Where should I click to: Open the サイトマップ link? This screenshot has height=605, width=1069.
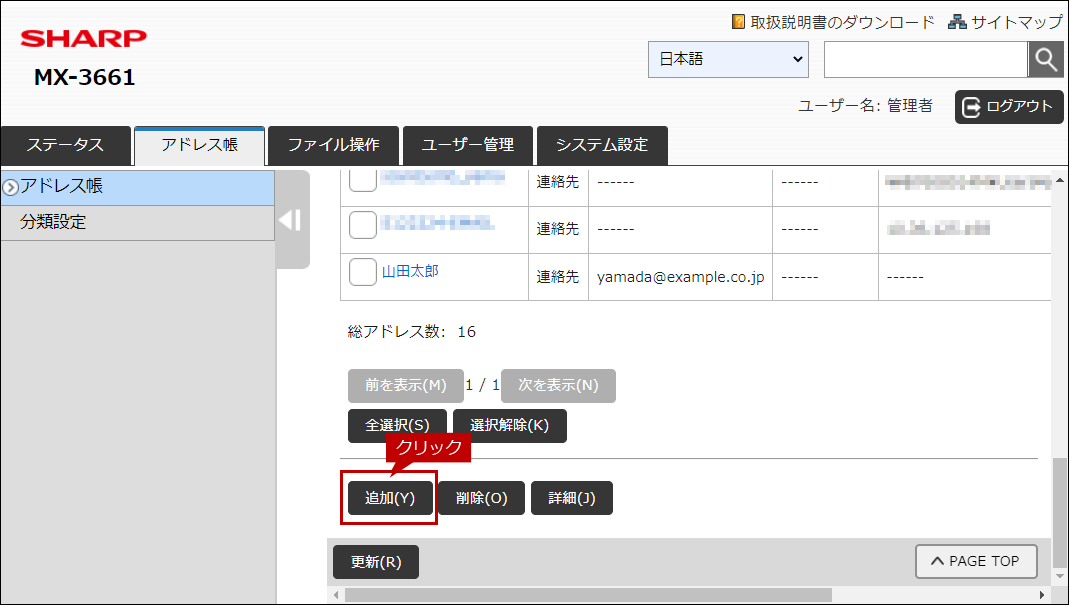(1017, 22)
